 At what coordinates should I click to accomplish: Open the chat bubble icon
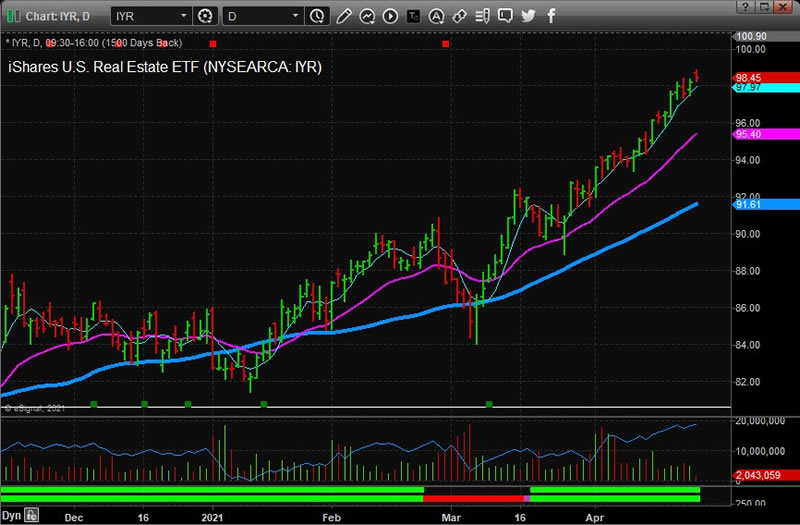click(505, 16)
